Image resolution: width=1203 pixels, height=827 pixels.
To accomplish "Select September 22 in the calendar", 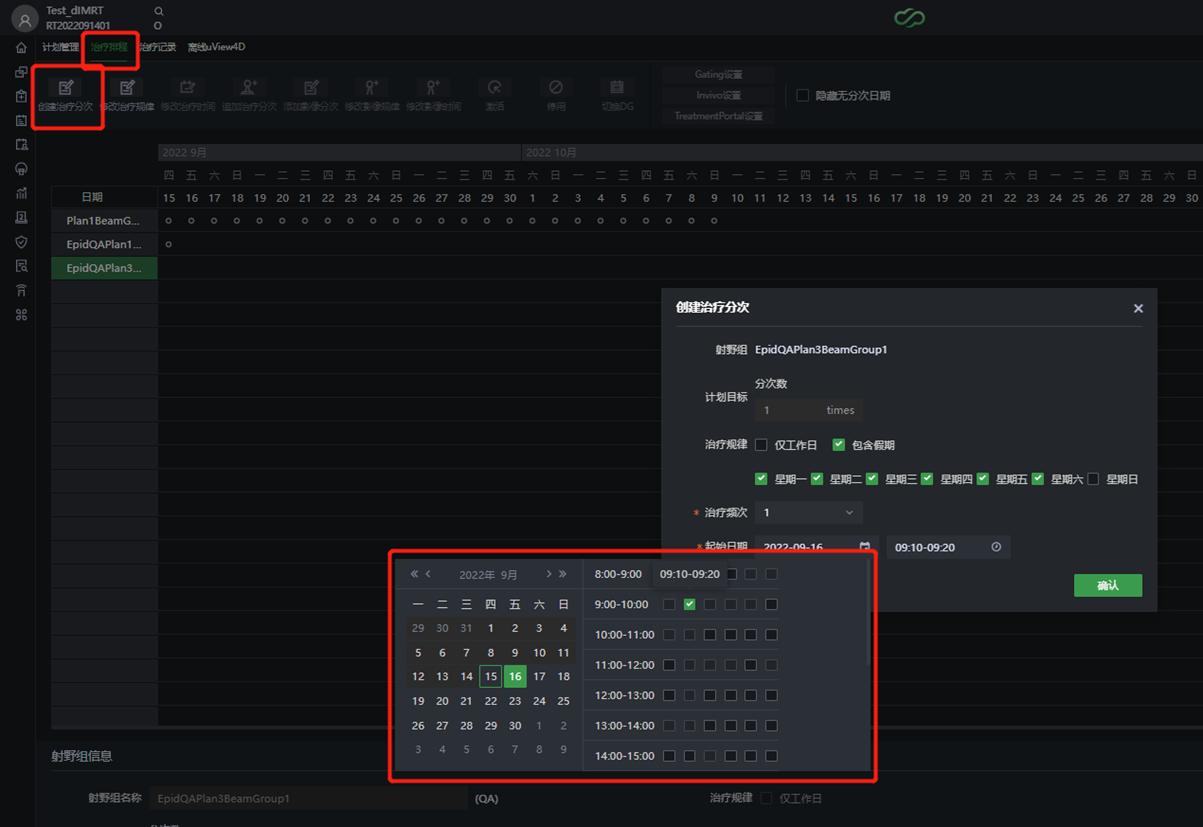I will pos(490,701).
